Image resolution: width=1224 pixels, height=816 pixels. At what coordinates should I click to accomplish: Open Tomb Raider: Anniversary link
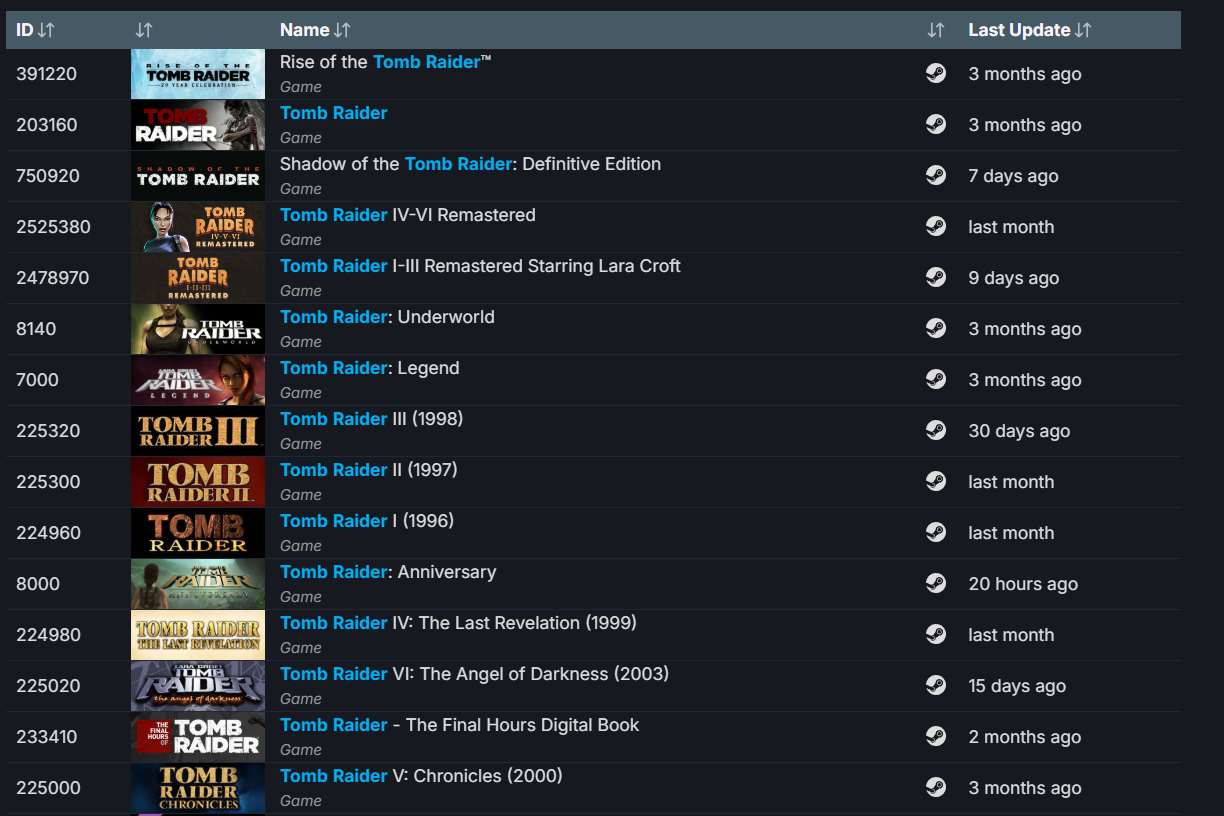tap(388, 572)
